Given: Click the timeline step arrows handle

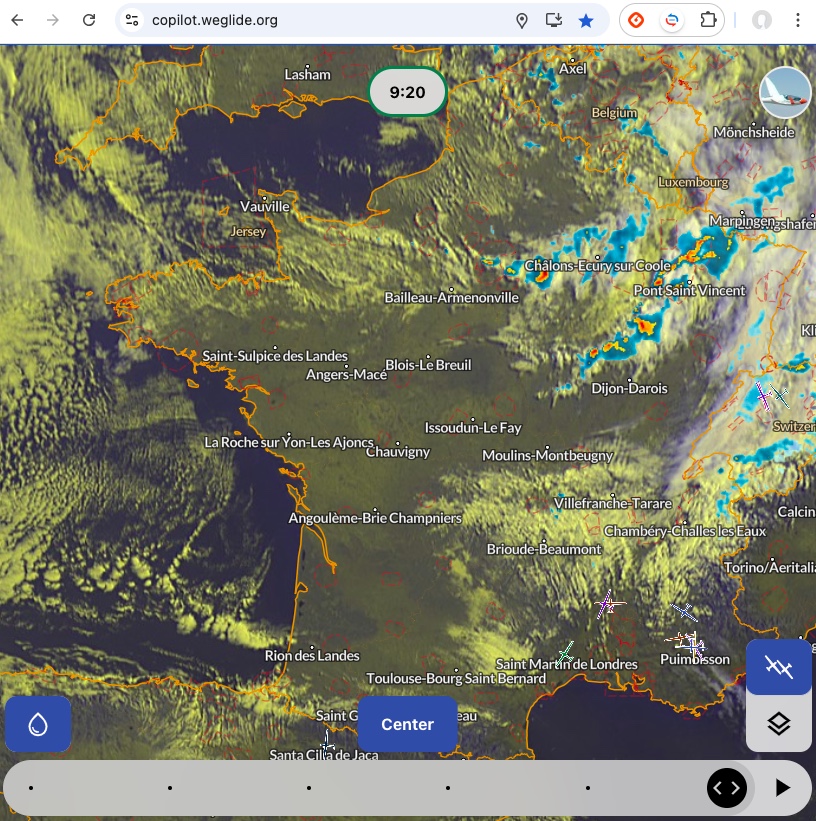Looking at the screenshot, I should point(727,788).
